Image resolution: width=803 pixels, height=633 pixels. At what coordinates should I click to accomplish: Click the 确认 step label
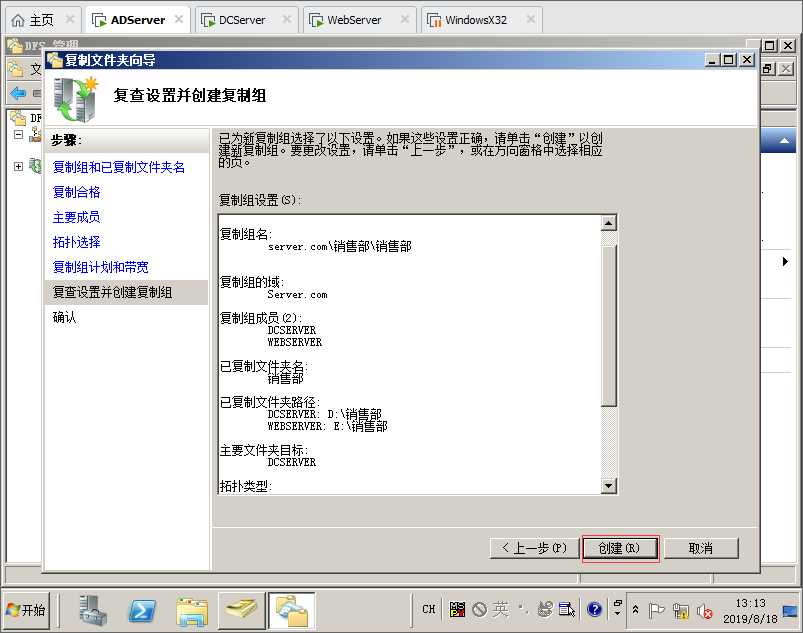pyautogui.click(x=65, y=318)
